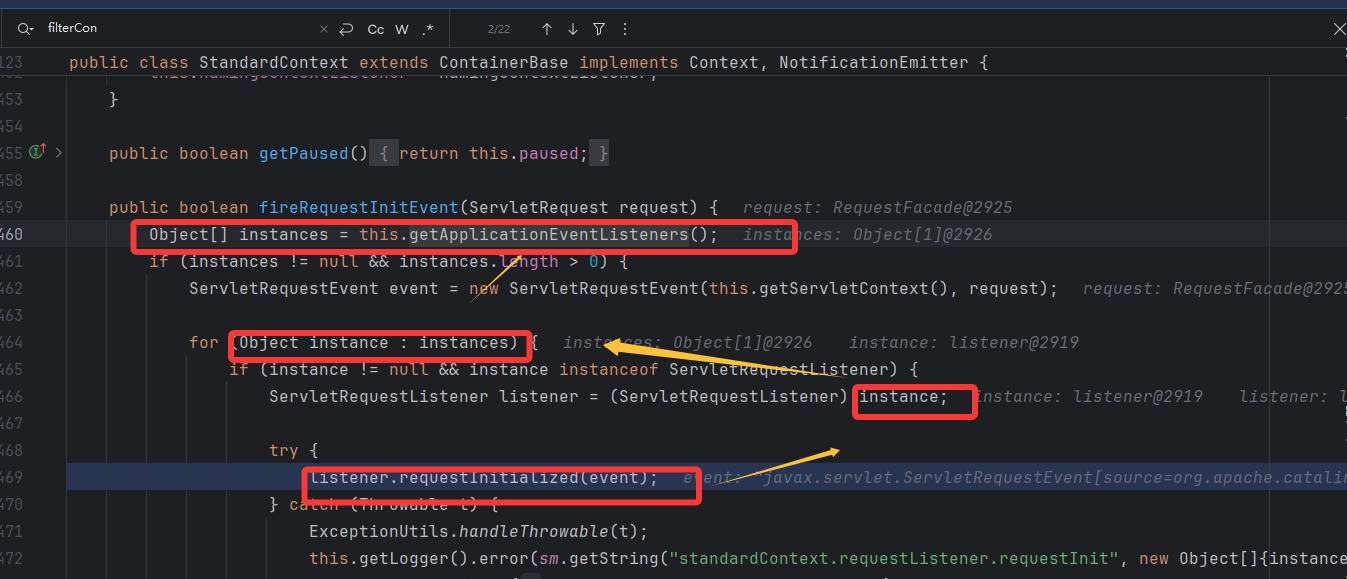1347x579 pixels.
Task: Toggle Match Case (Cc) option
Action: (x=375, y=29)
